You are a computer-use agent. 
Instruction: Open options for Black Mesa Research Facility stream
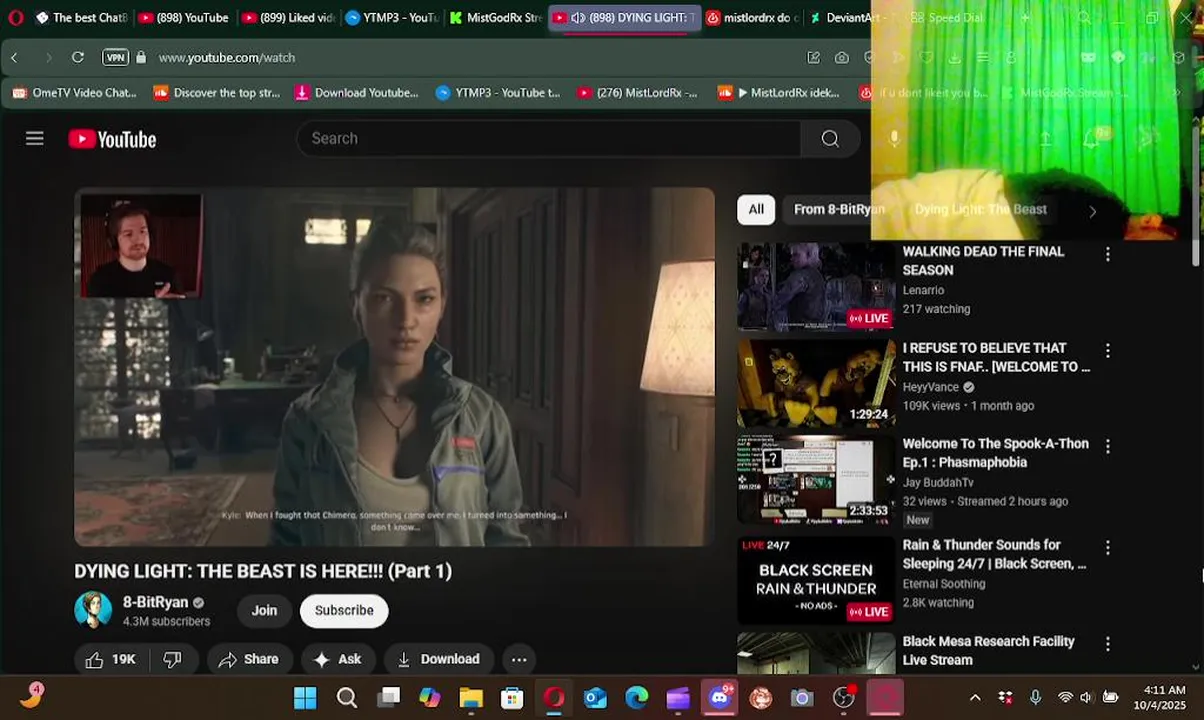1107,644
